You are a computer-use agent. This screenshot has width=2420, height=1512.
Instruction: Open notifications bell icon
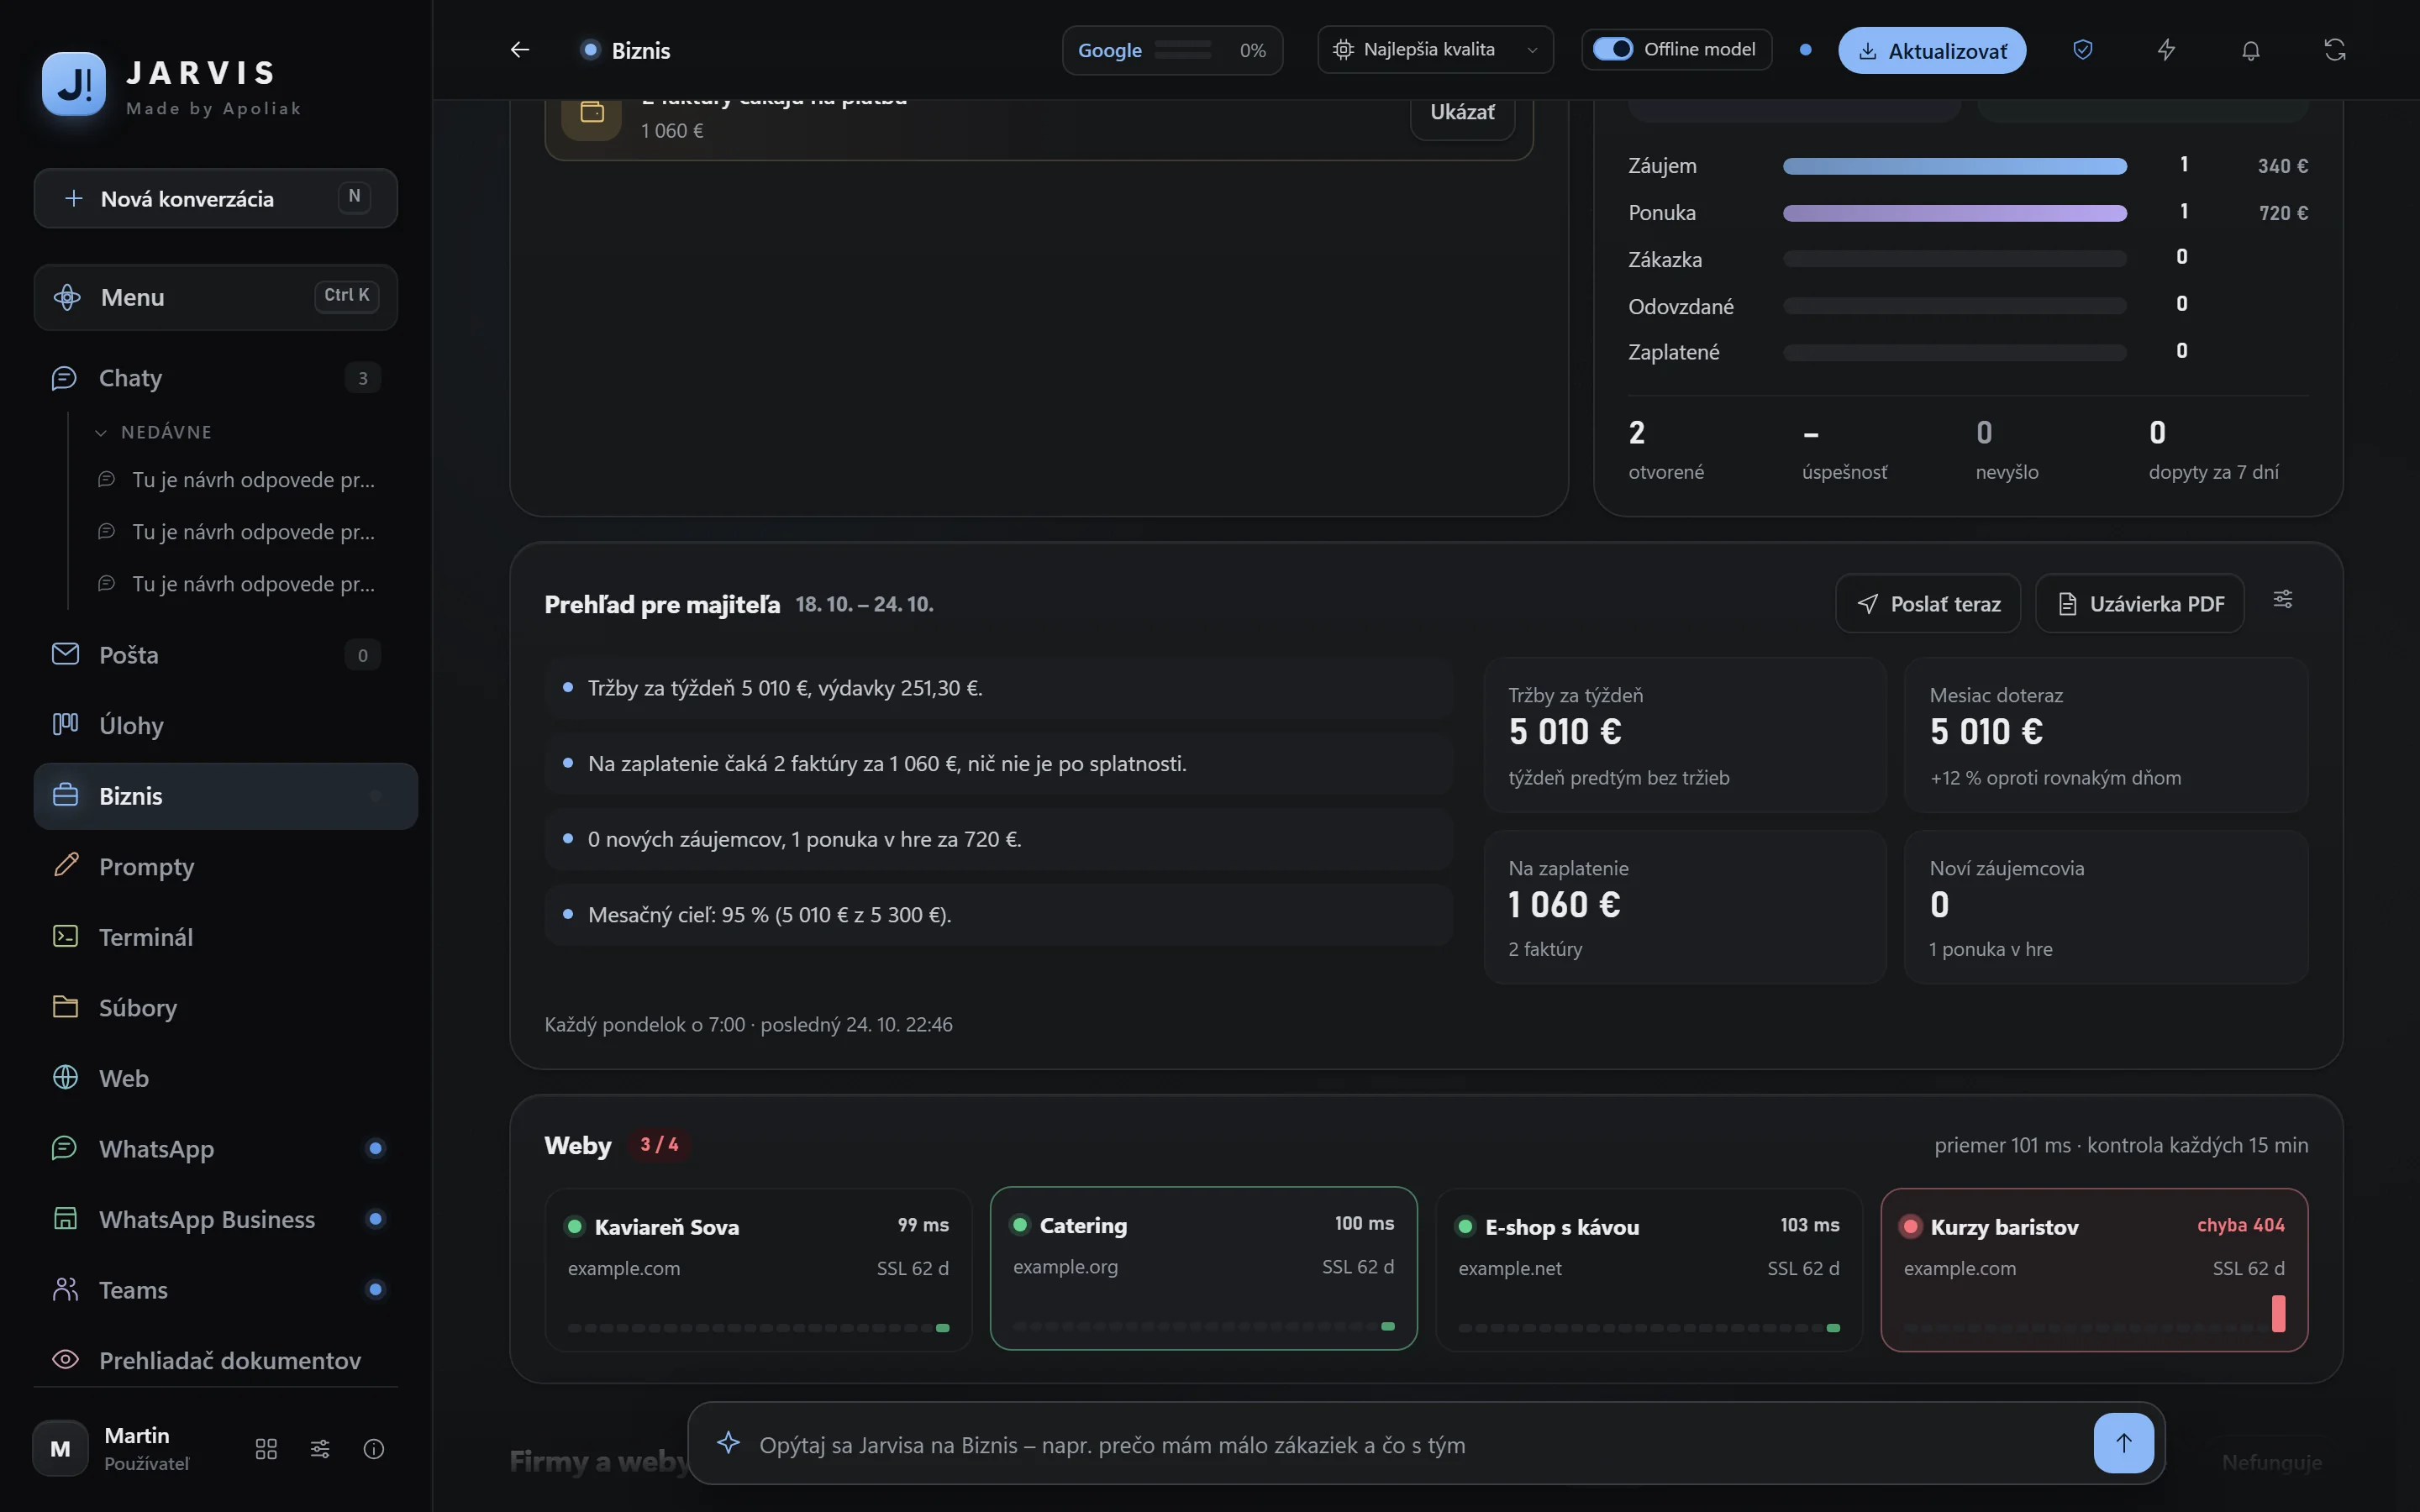click(2251, 50)
